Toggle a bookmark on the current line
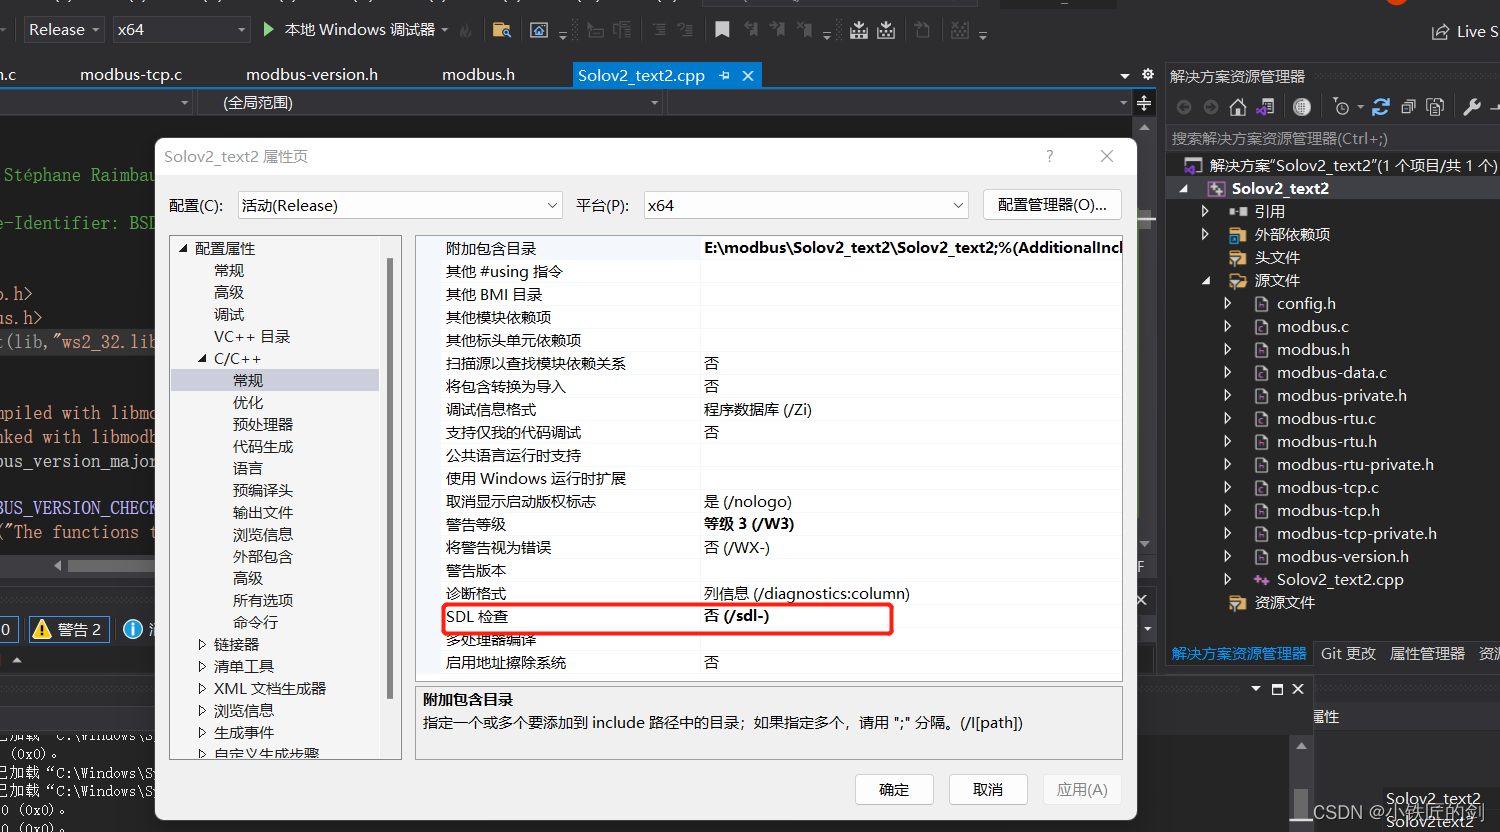 pos(722,31)
